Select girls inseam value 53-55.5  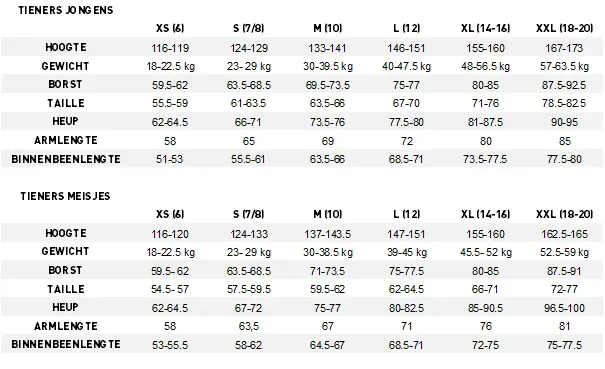click(170, 345)
